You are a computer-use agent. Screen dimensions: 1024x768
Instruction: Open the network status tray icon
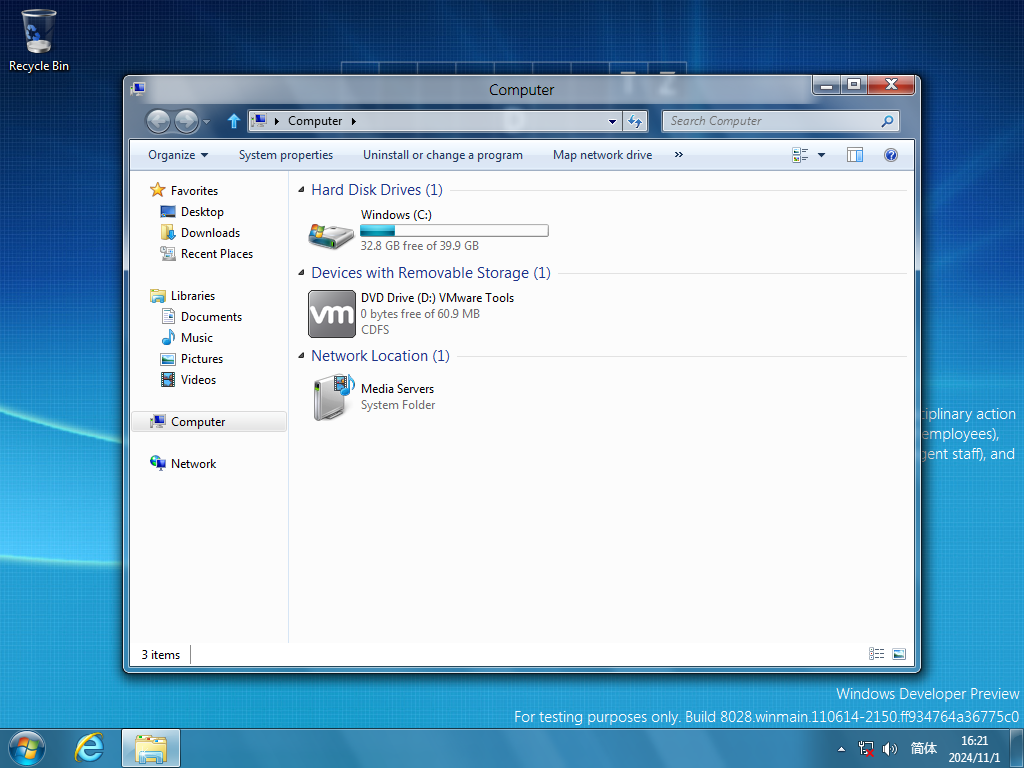coord(867,748)
